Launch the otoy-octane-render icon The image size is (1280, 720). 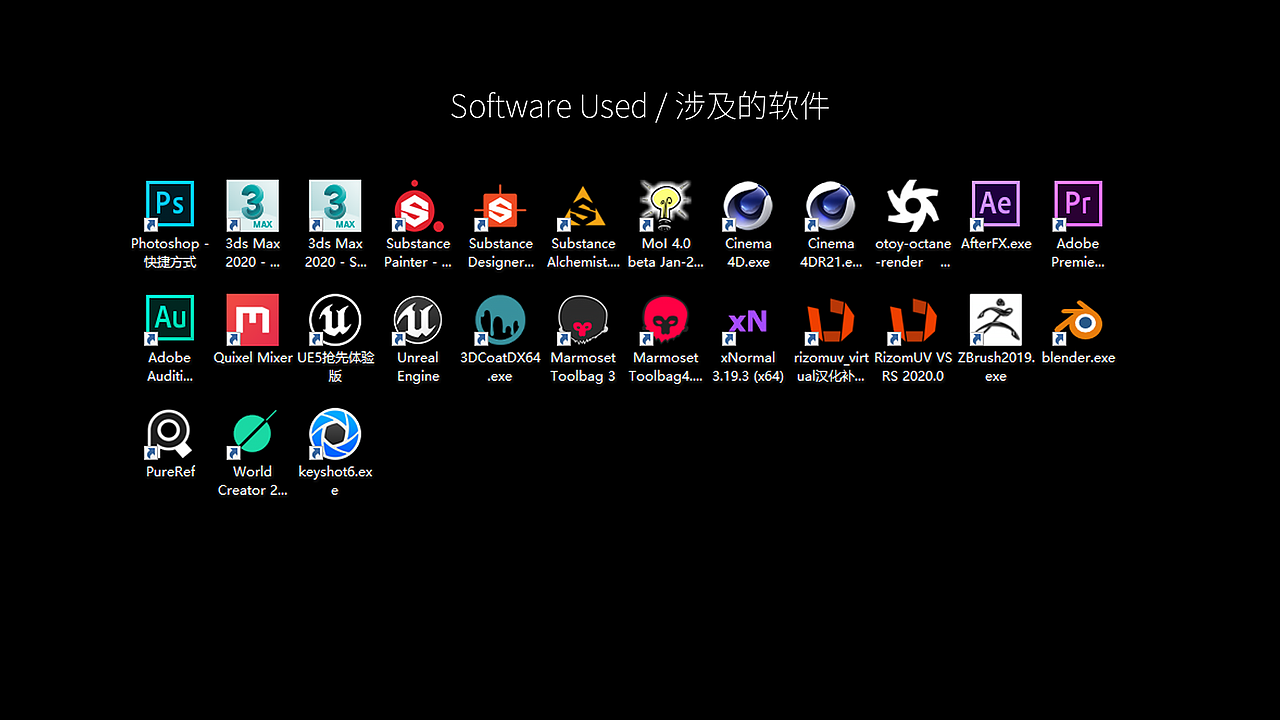click(913, 205)
